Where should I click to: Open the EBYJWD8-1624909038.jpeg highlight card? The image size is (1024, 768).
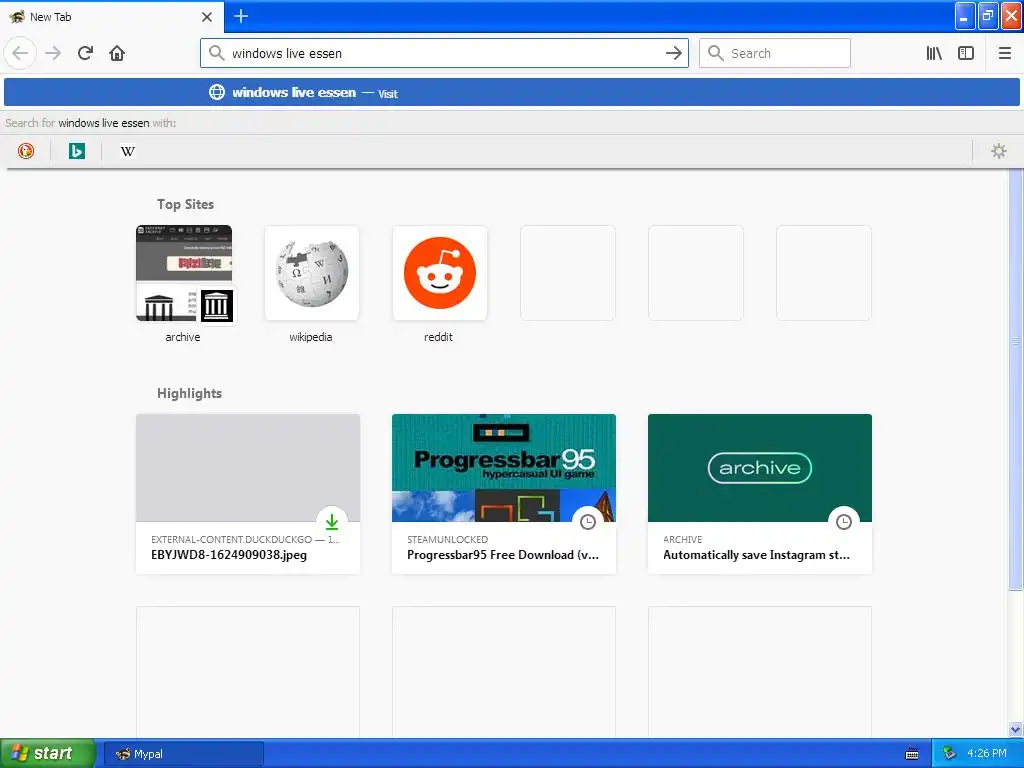point(248,494)
